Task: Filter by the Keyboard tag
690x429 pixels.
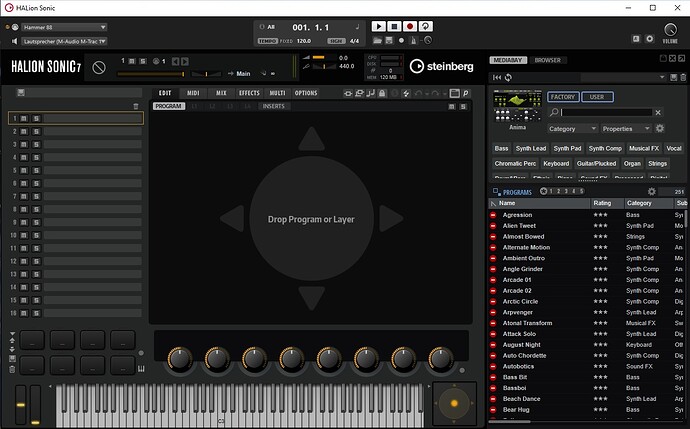Action: (x=556, y=163)
